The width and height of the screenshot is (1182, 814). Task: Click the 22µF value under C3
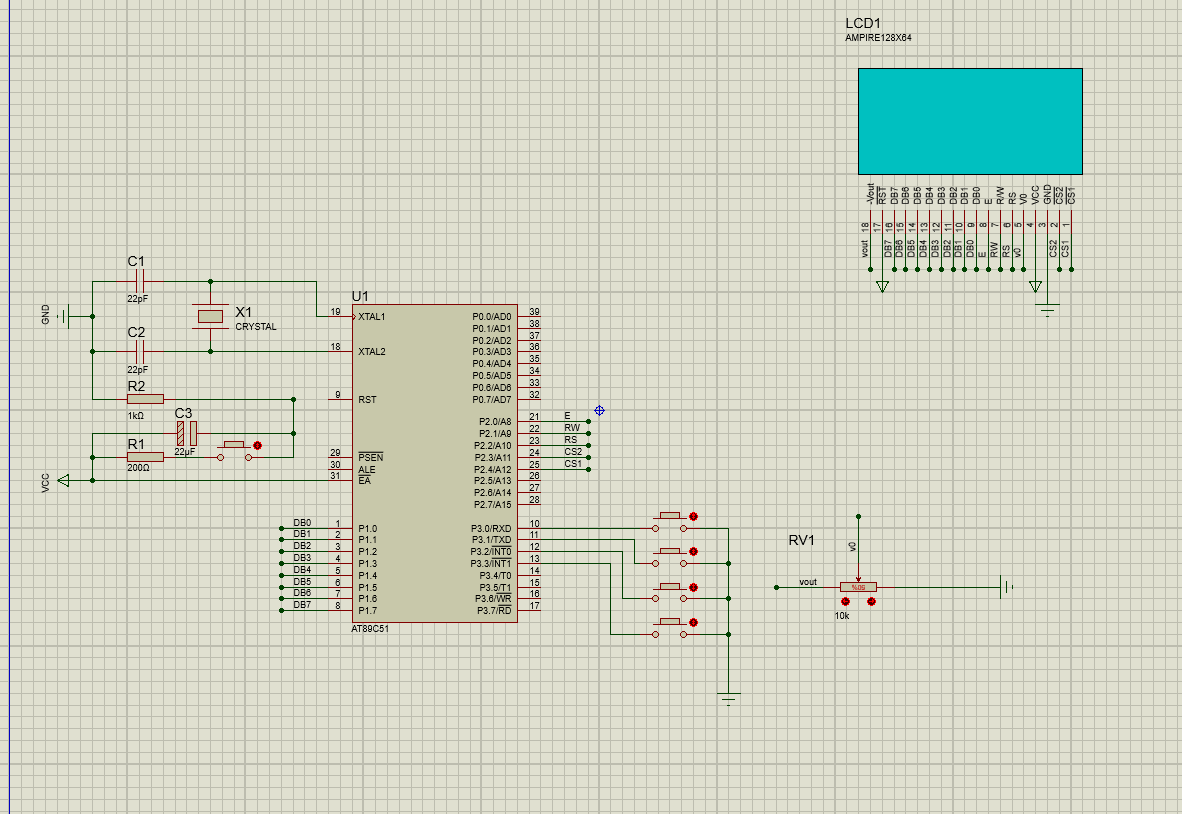pos(185,451)
